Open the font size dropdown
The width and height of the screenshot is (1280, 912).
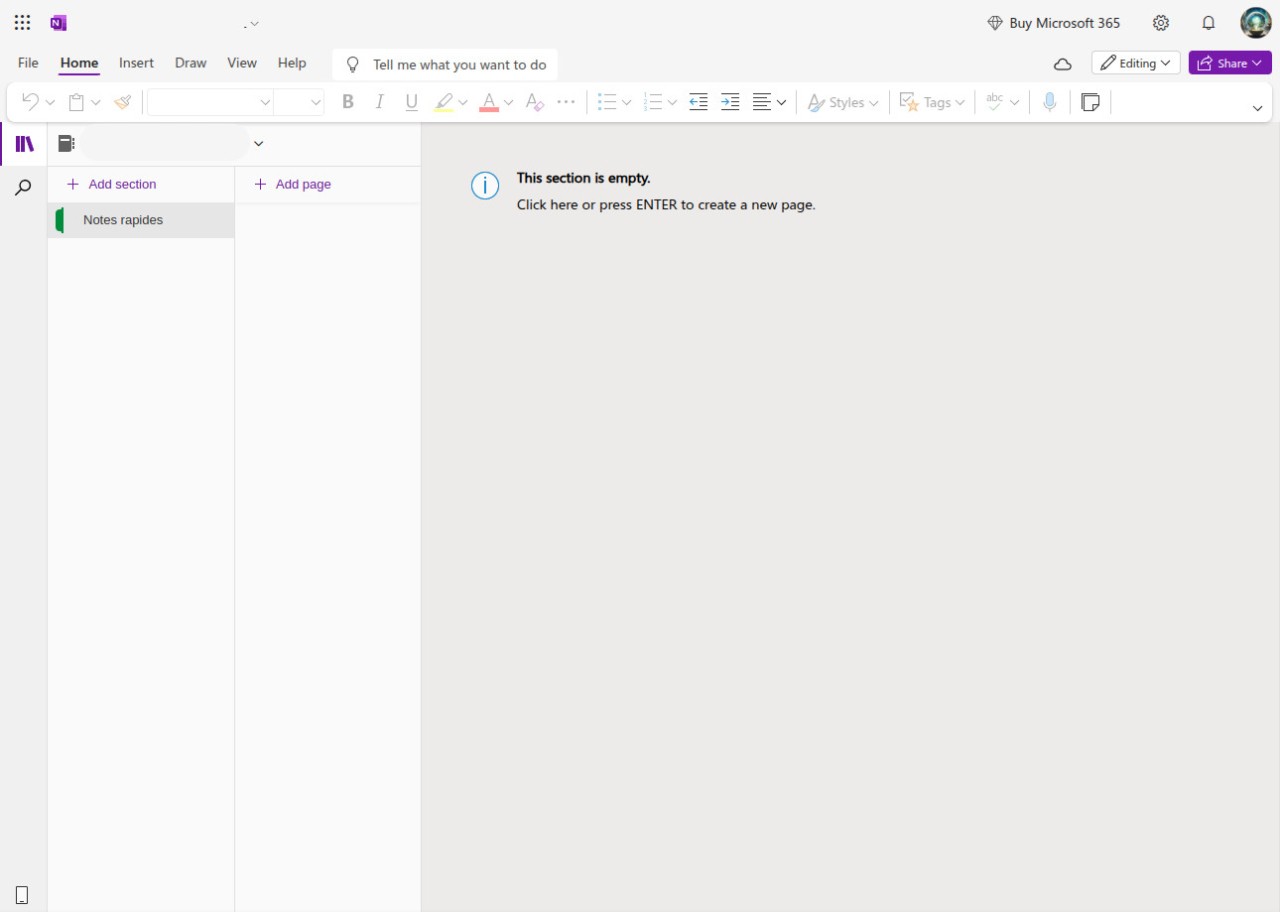[300, 101]
